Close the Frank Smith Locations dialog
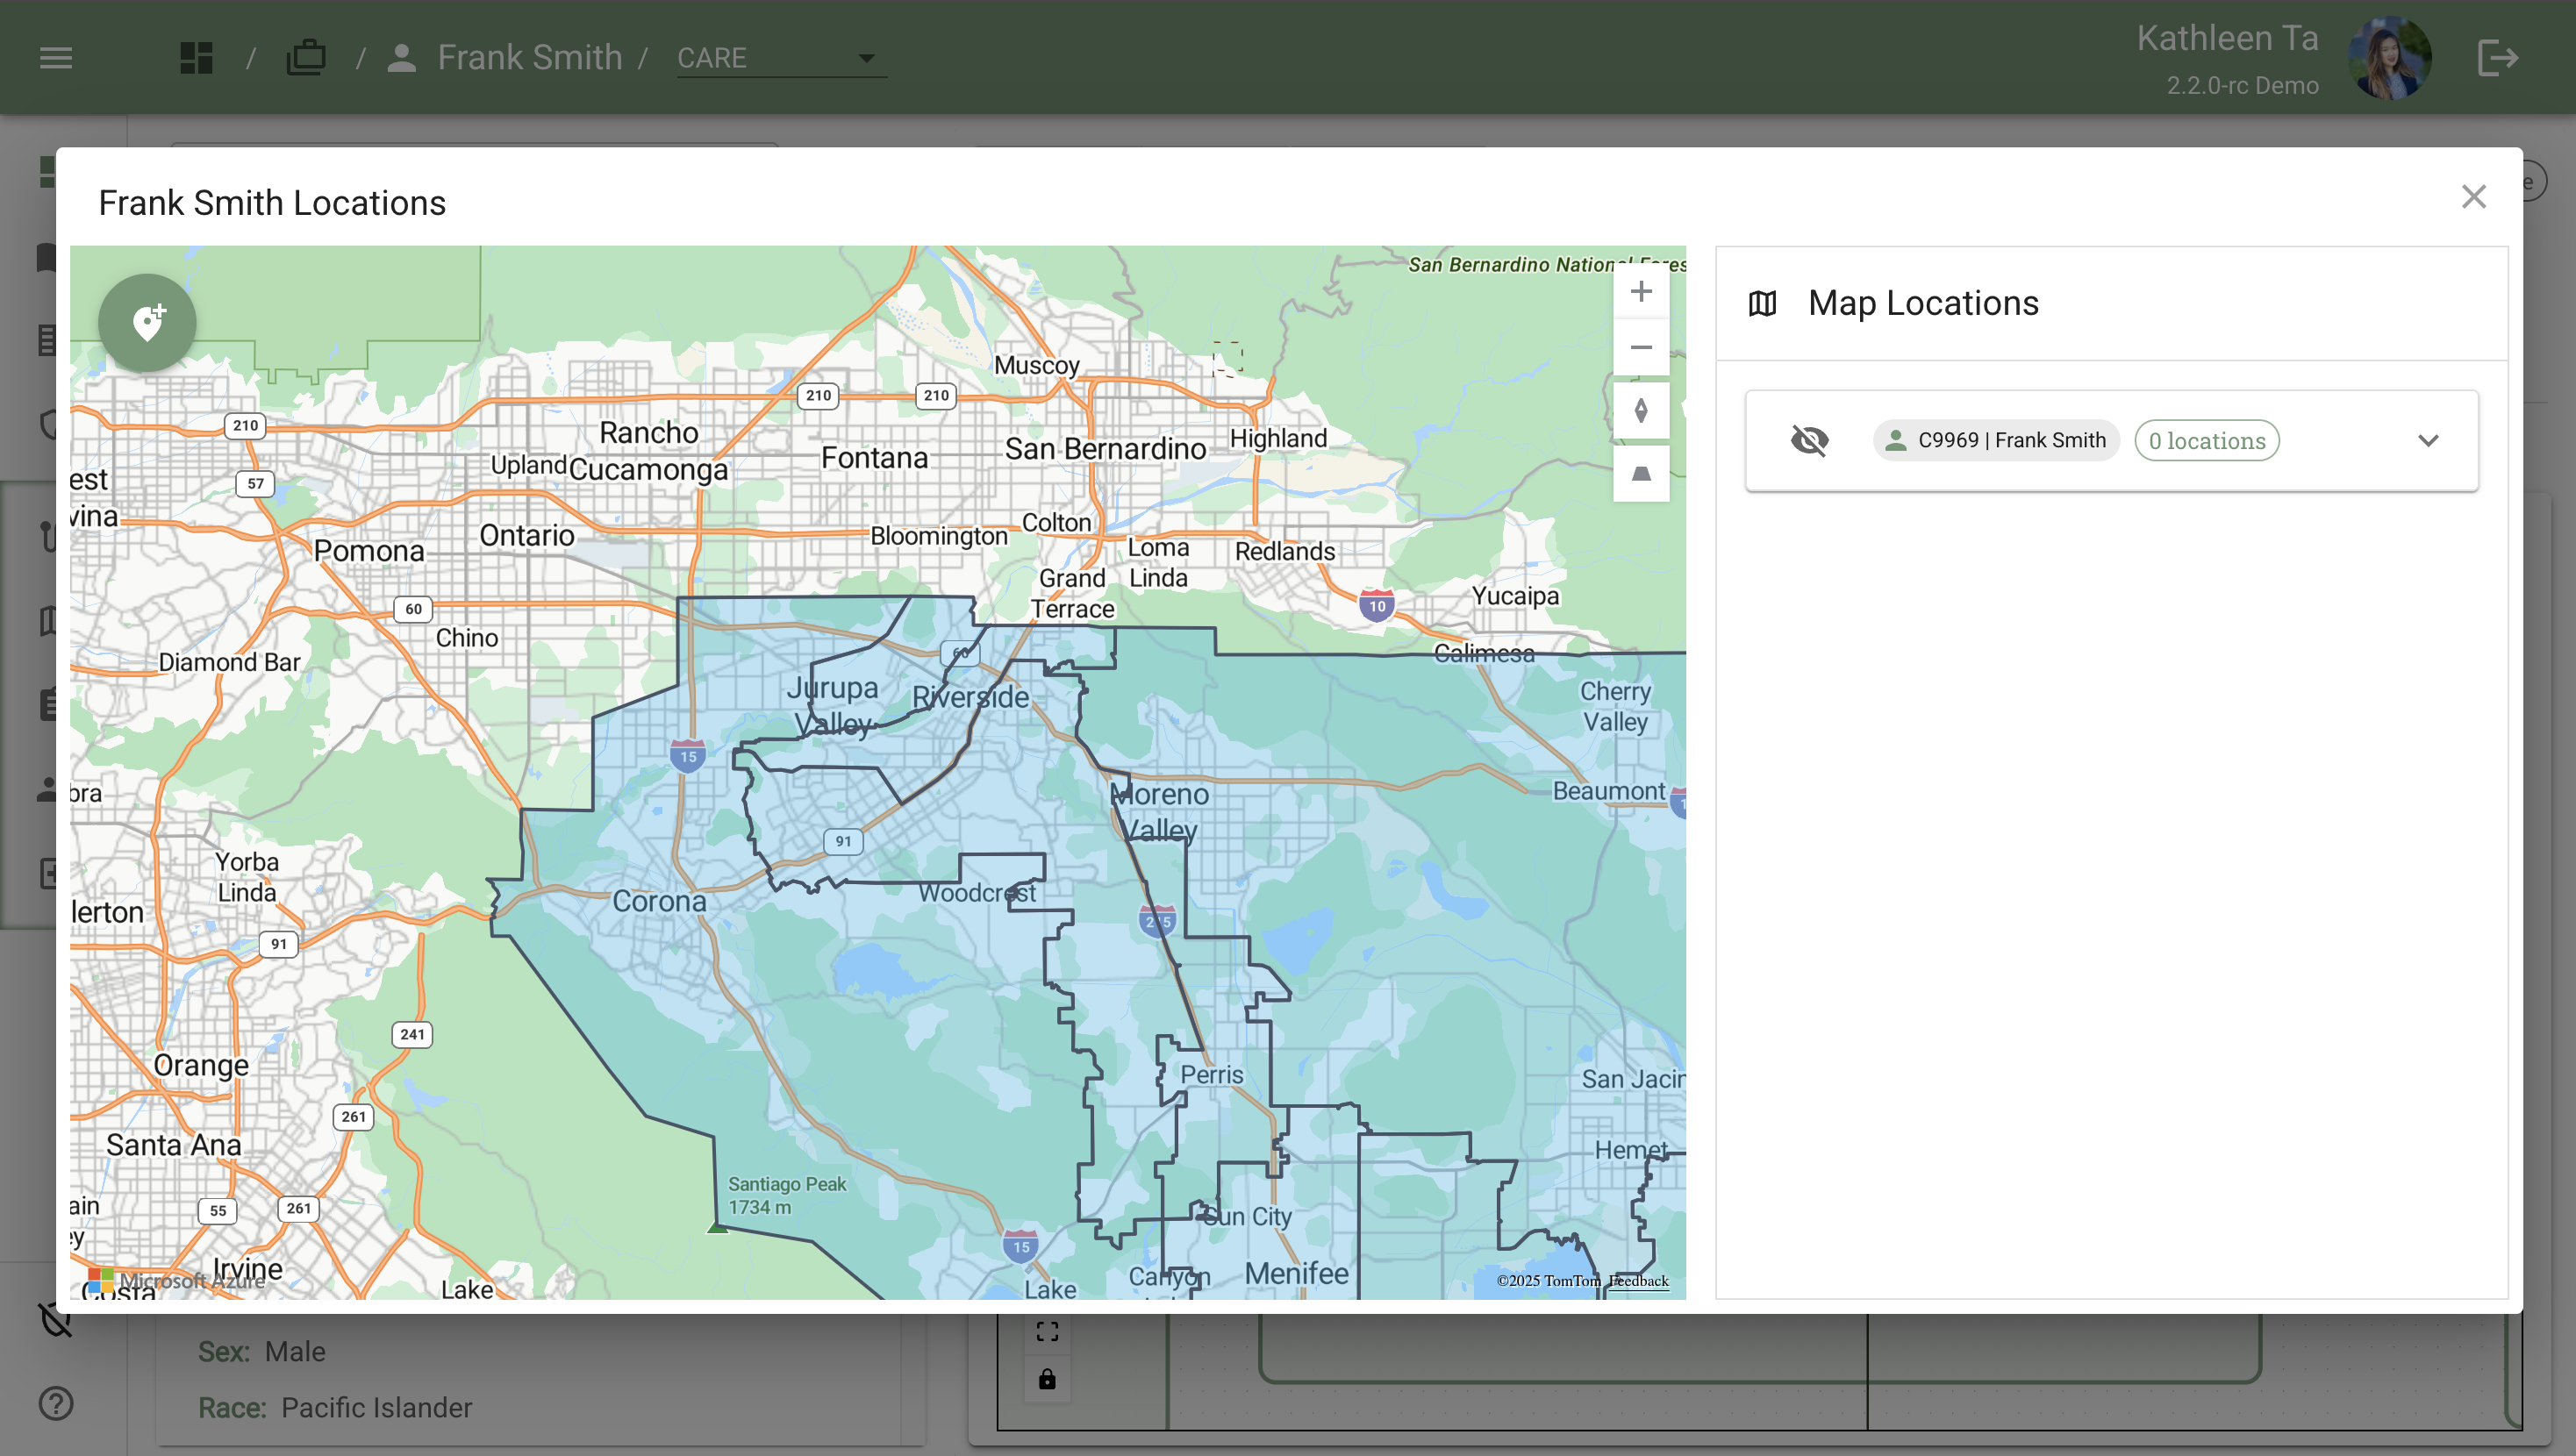The height and width of the screenshot is (1456, 2576). (x=2473, y=196)
